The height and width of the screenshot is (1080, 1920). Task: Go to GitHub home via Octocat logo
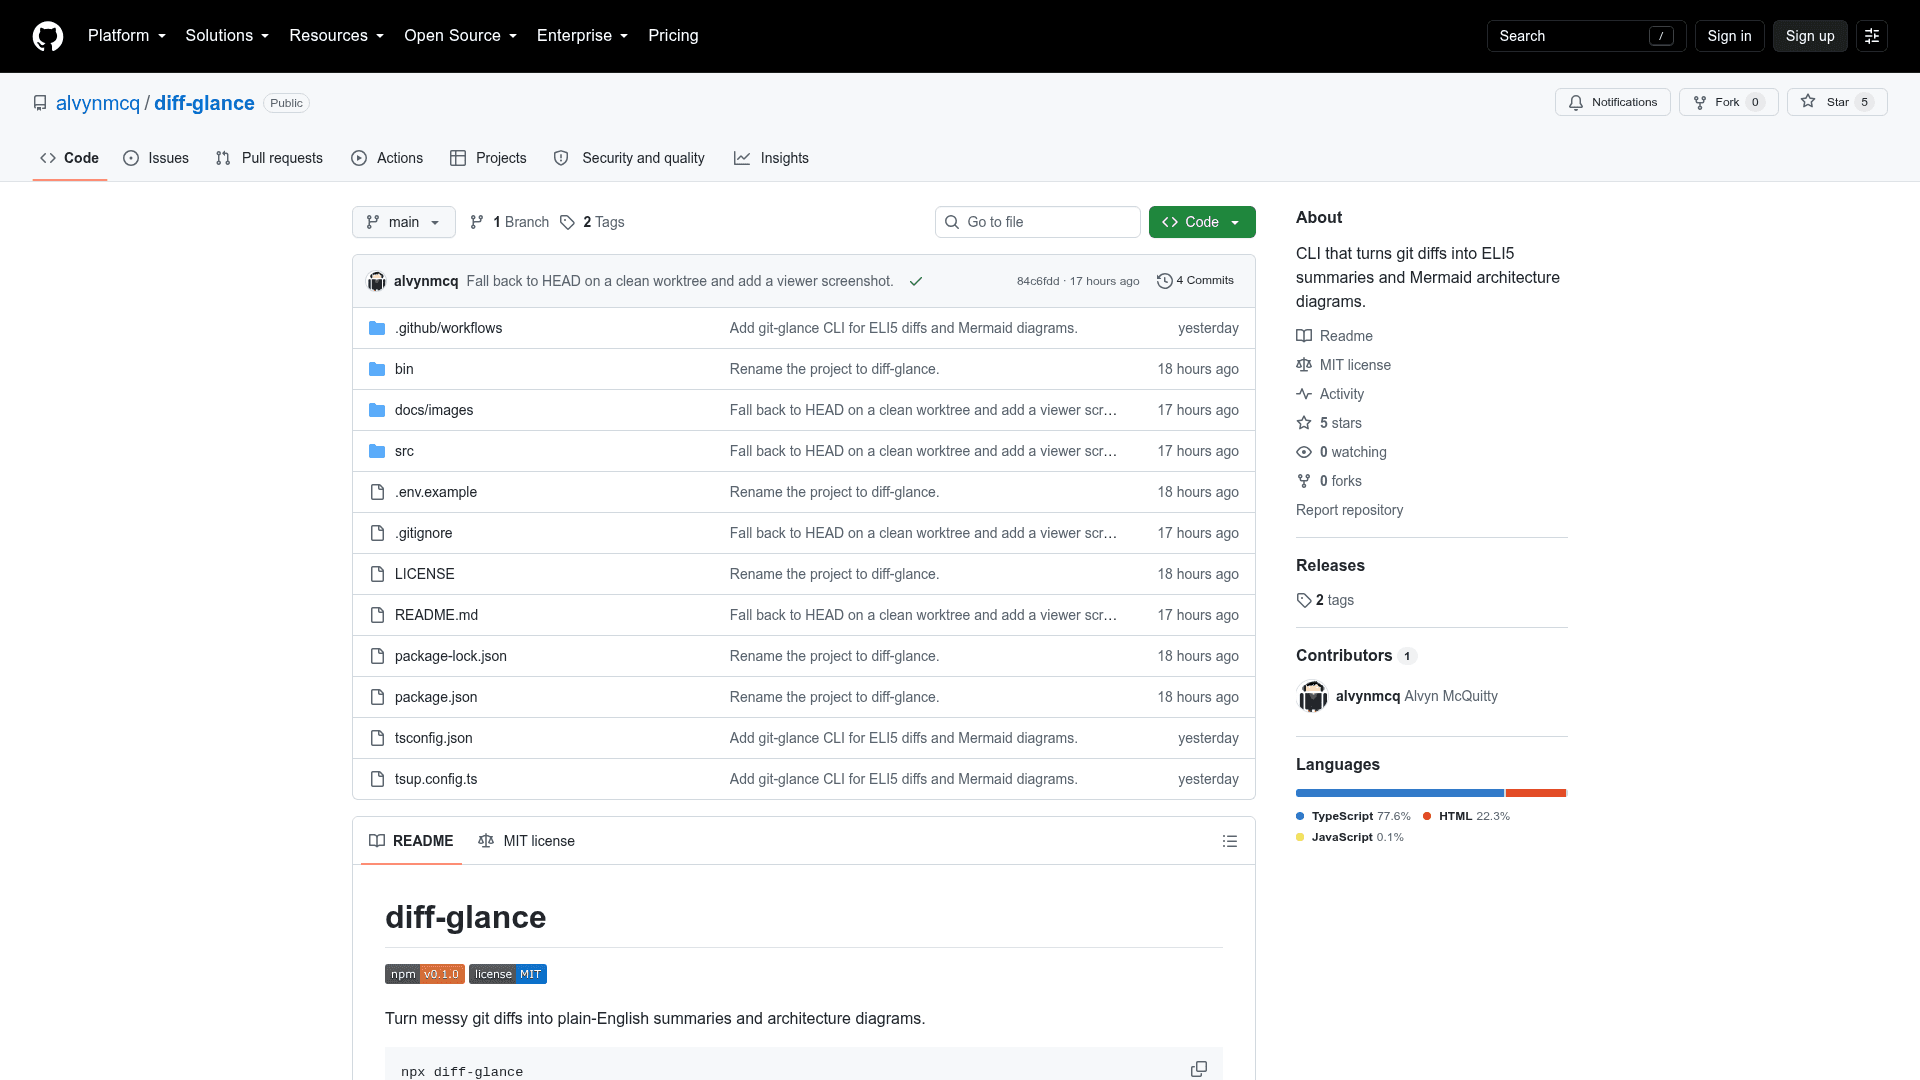point(48,36)
